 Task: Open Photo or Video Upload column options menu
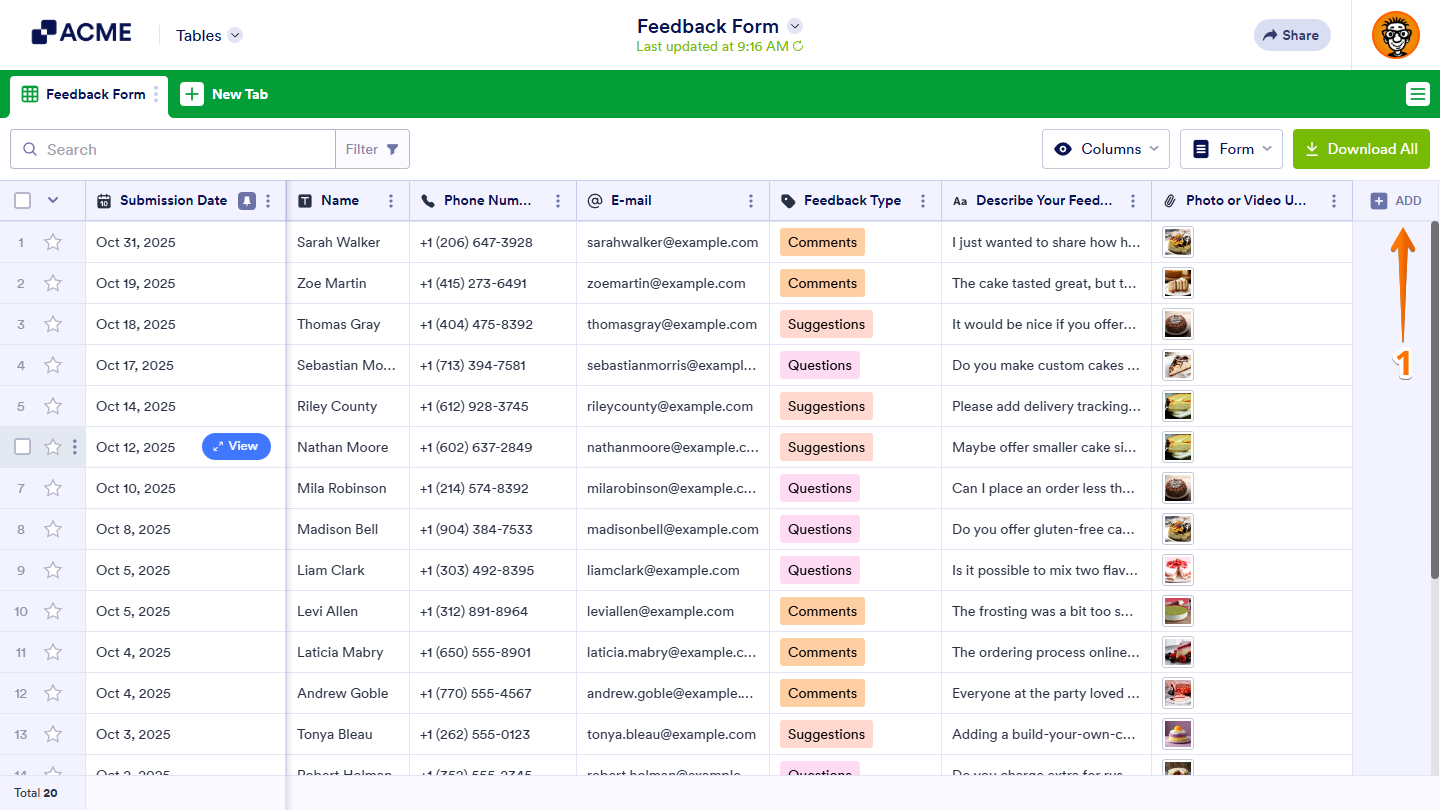tap(1334, 201)
